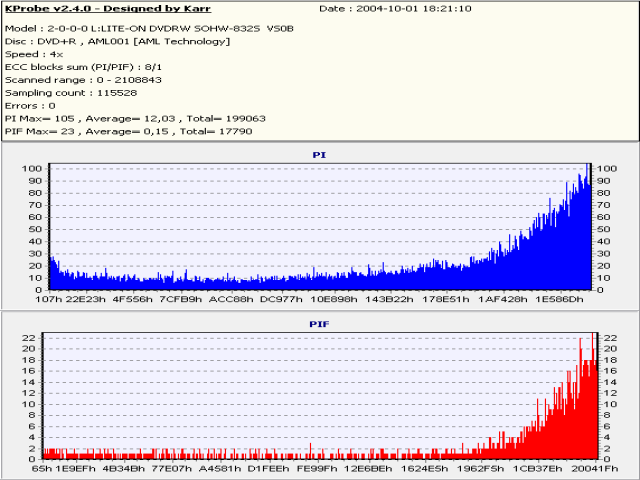This screenshot has width=640, height=480.
Task: Click PIF x-axis label 1962F5h
Action: (x=480, y=469)
